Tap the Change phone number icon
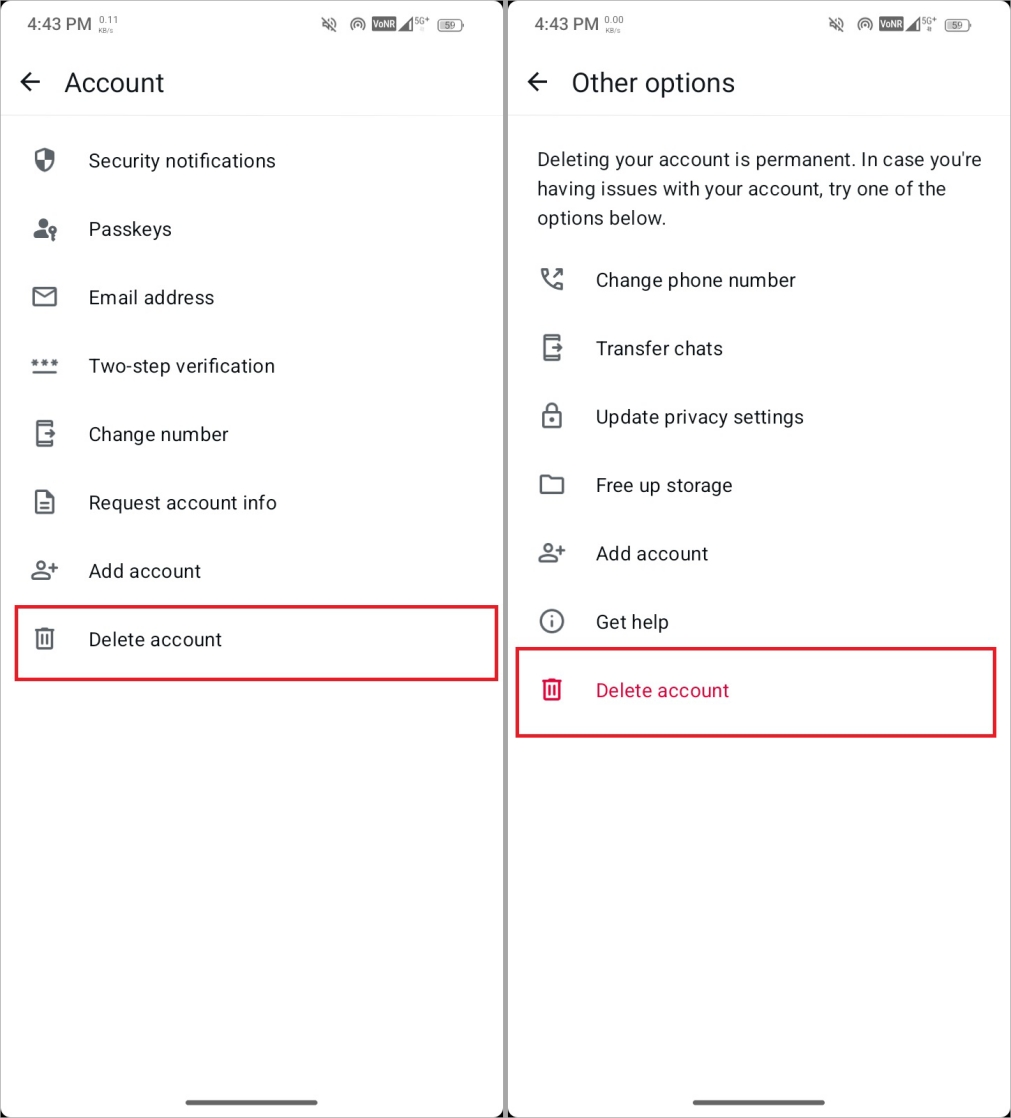The image size is (1011, 1118). pyautogui.click(x=551, y=280)
